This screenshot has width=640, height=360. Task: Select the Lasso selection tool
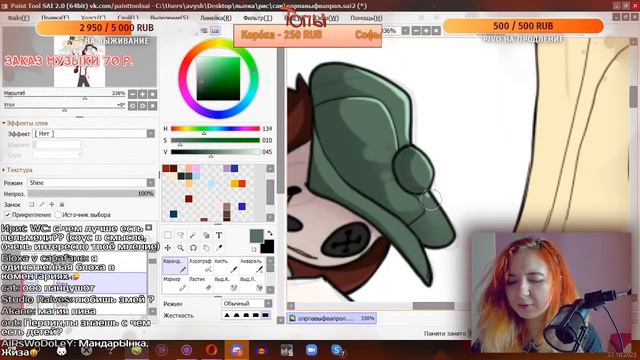[180, 235]
